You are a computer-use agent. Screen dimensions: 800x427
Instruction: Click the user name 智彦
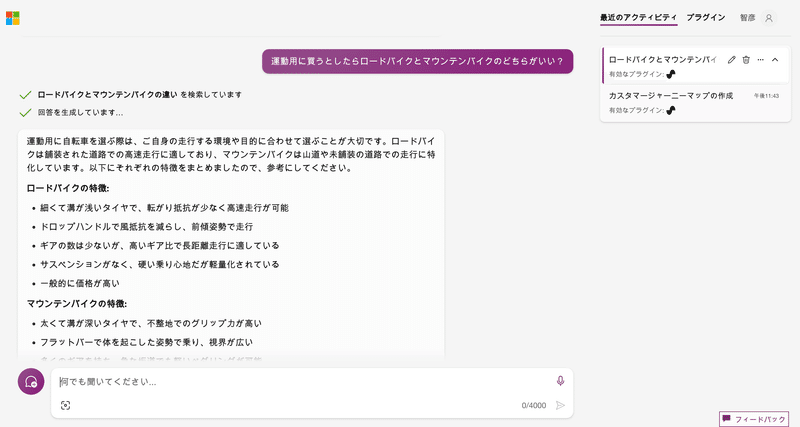click(747, 17)
